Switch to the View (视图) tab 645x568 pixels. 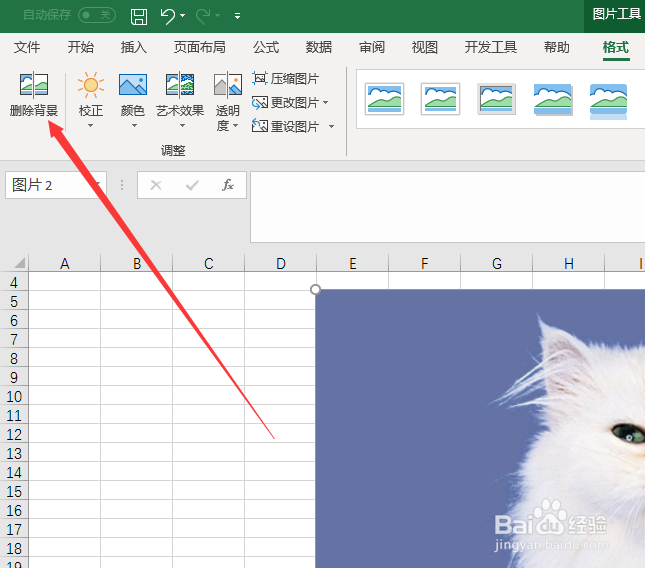(x=425, y=47)
